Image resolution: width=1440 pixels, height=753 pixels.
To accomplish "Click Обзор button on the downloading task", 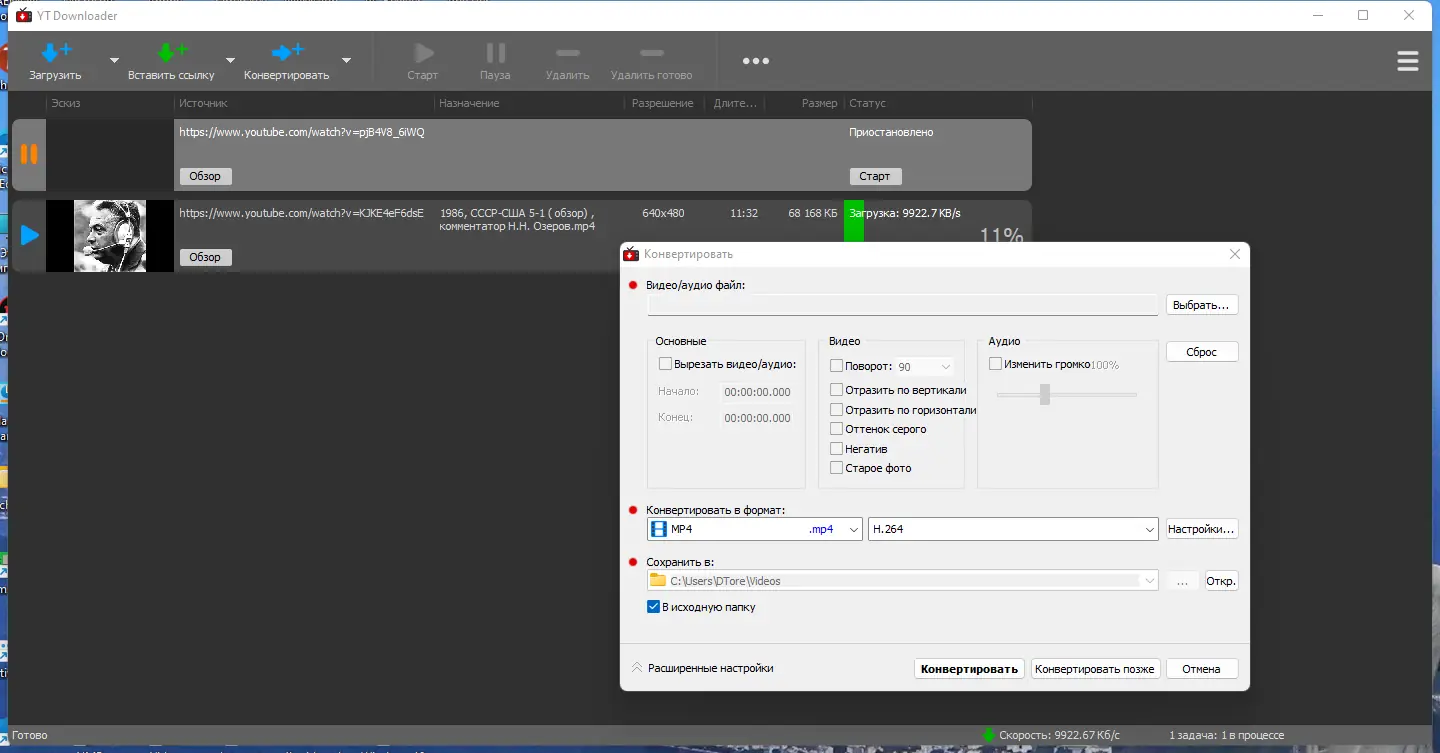I will [205, 257].
